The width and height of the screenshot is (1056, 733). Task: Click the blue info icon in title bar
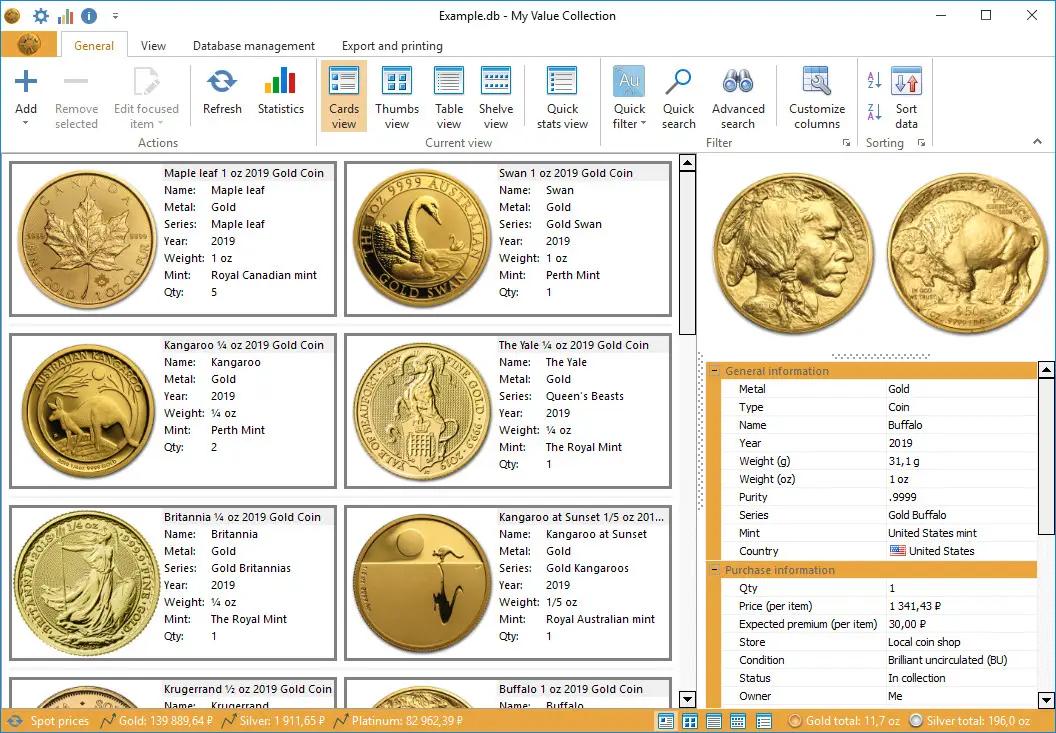coord(89,15)
